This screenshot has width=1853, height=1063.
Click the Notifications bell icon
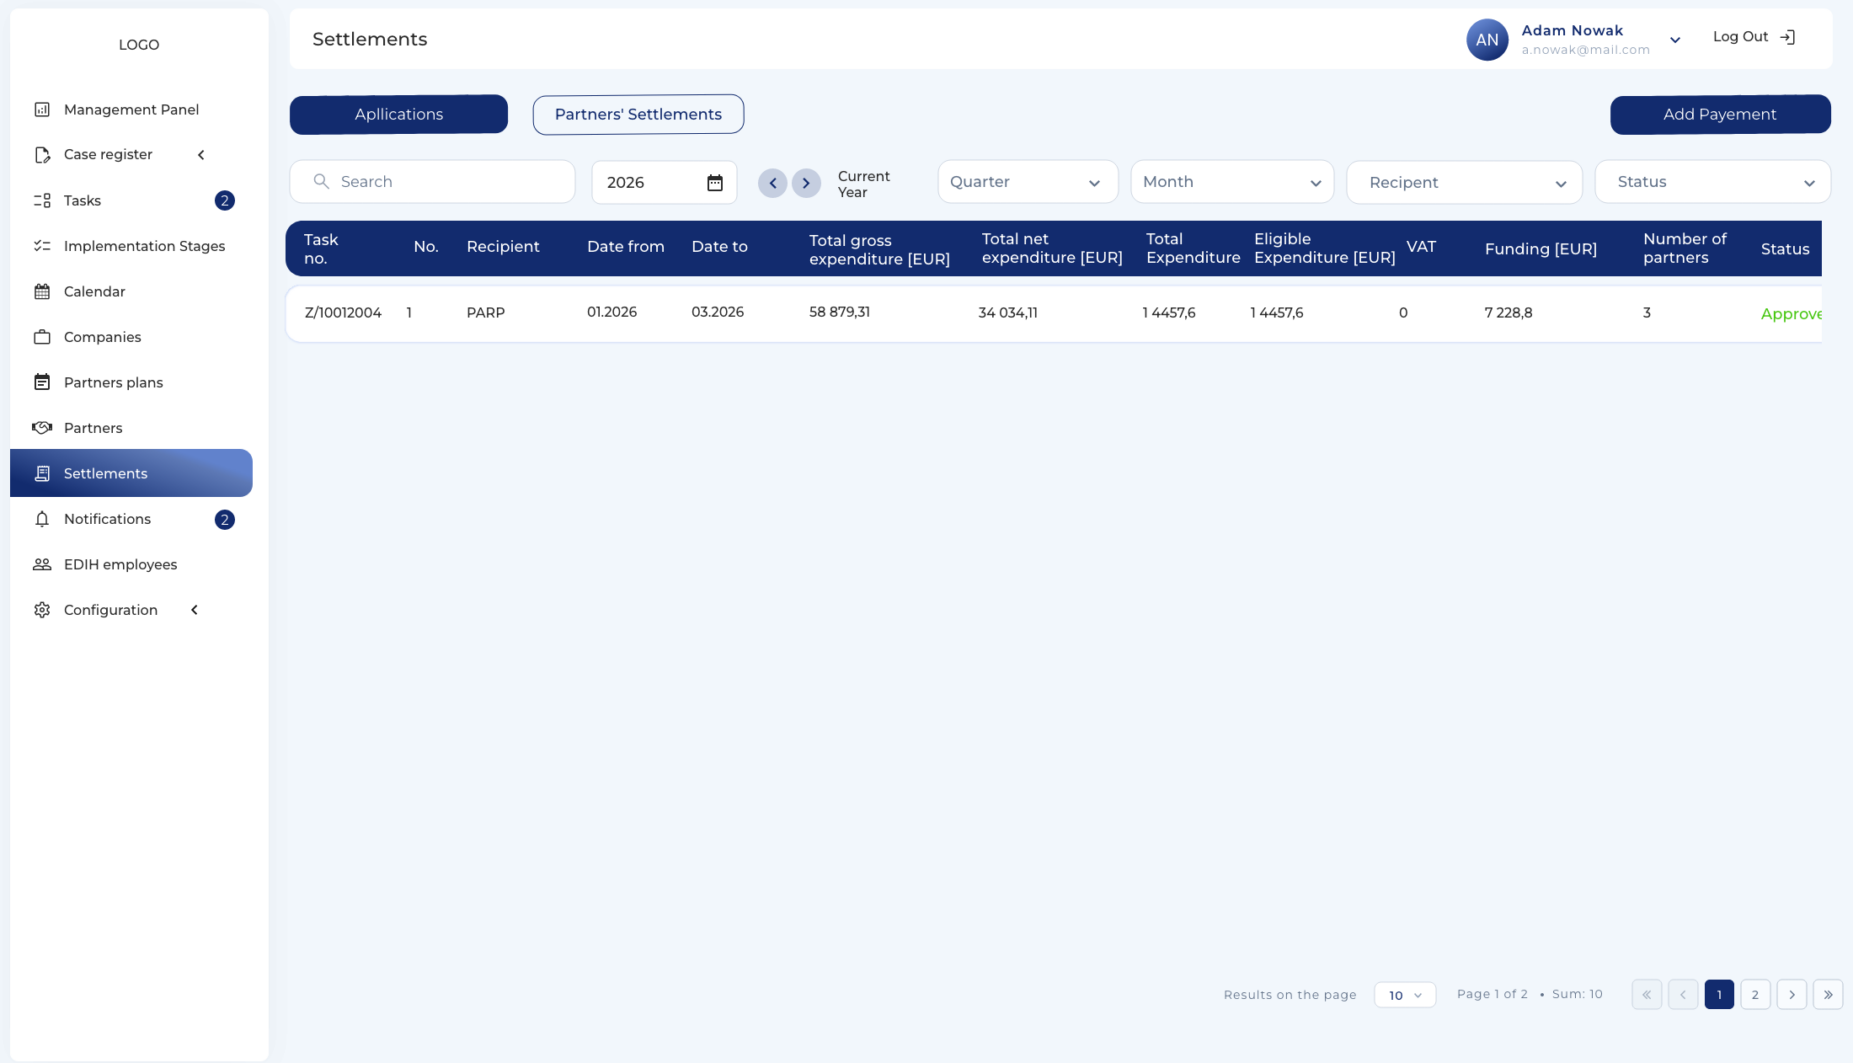tap(42, 519)
